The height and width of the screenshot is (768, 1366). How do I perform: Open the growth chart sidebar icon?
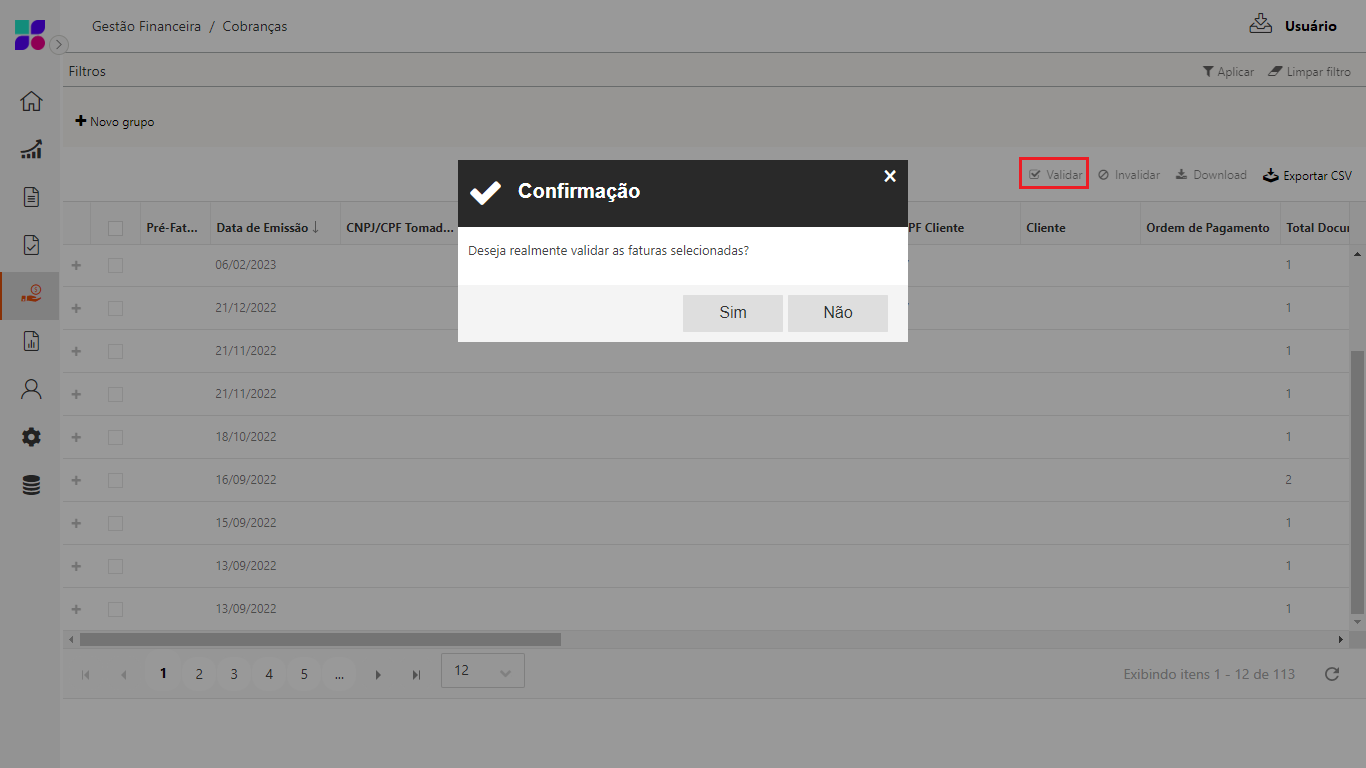(x=31, y=150)
